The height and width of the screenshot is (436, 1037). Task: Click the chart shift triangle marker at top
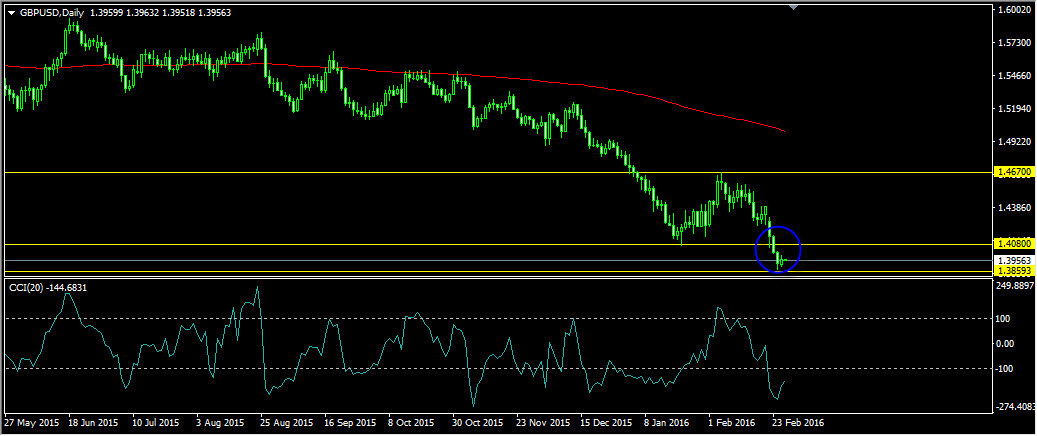click(x=794, y=7)
